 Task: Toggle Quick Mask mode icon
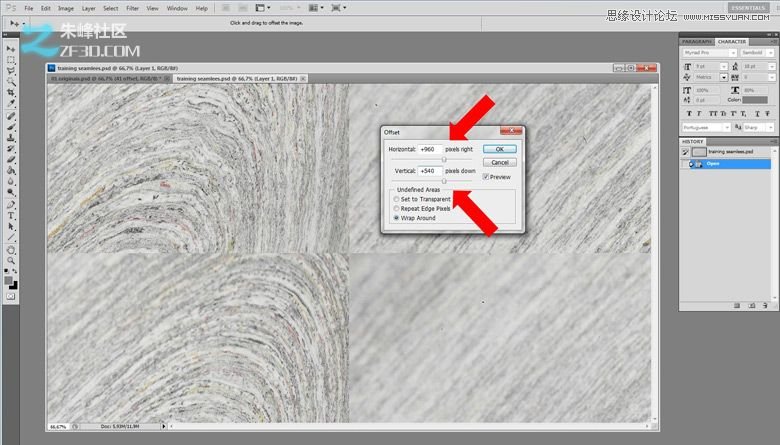[10, 296]
